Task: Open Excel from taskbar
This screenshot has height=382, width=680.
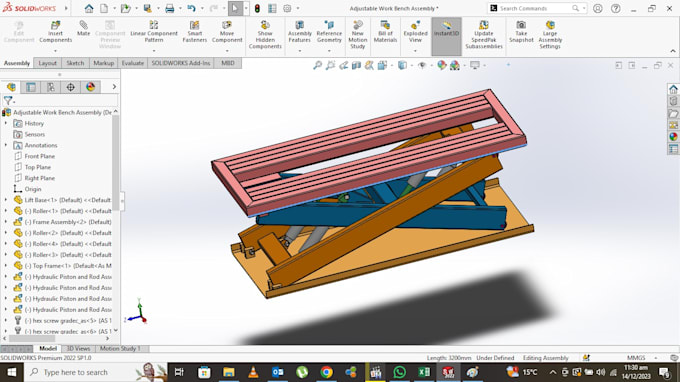Action: 424,372
